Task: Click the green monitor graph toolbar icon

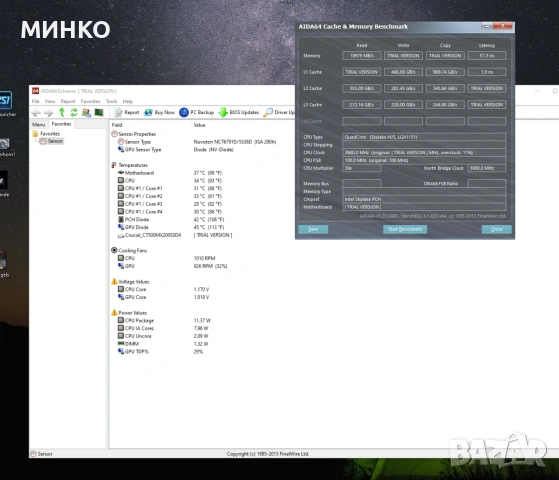Action: (99, 112)
